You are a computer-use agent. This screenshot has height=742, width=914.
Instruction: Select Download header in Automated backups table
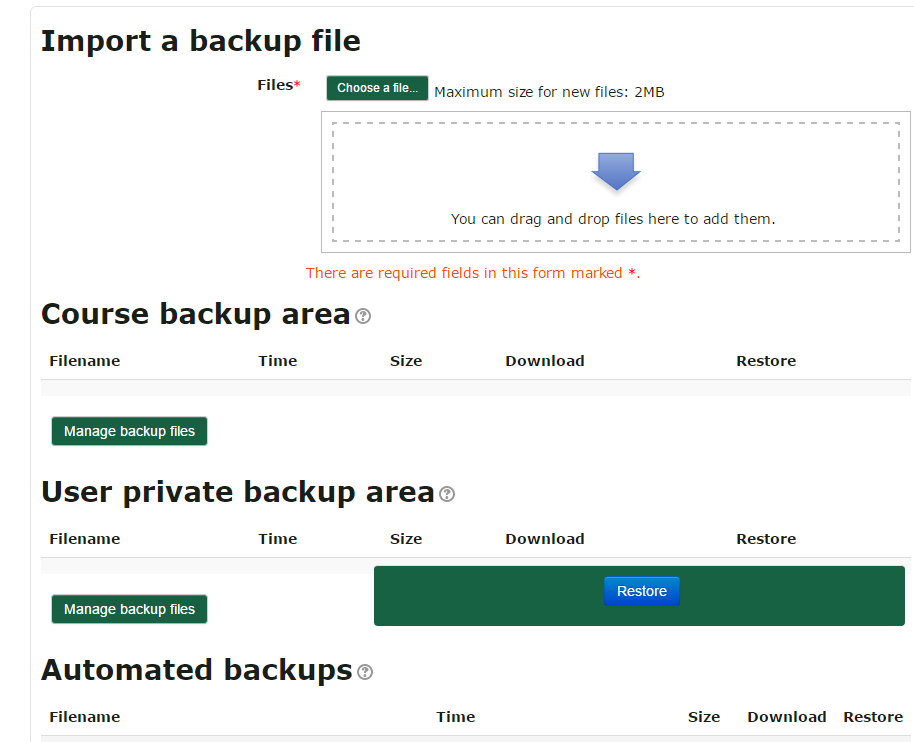786,716
